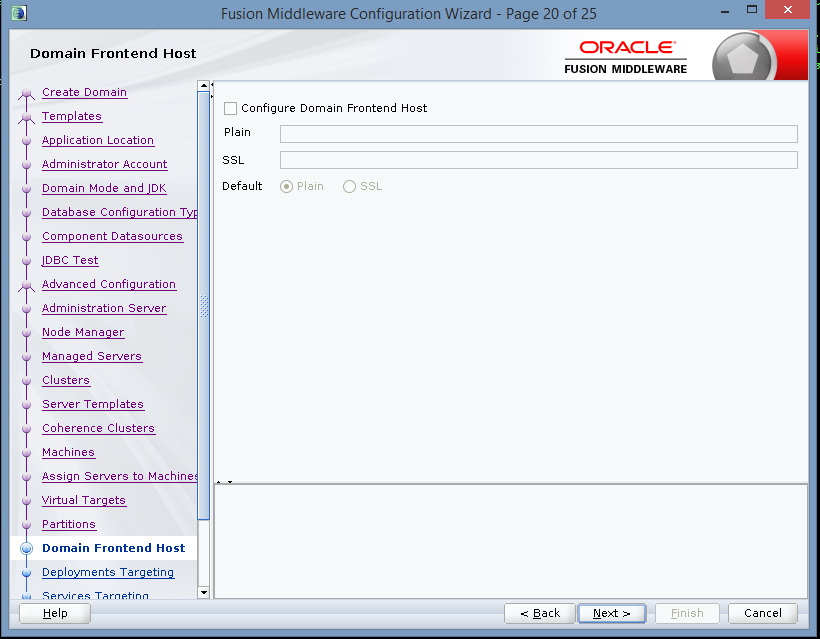Focus the Plain URL input field
Screen dimensions: 820x639
(x=539, y=134)
